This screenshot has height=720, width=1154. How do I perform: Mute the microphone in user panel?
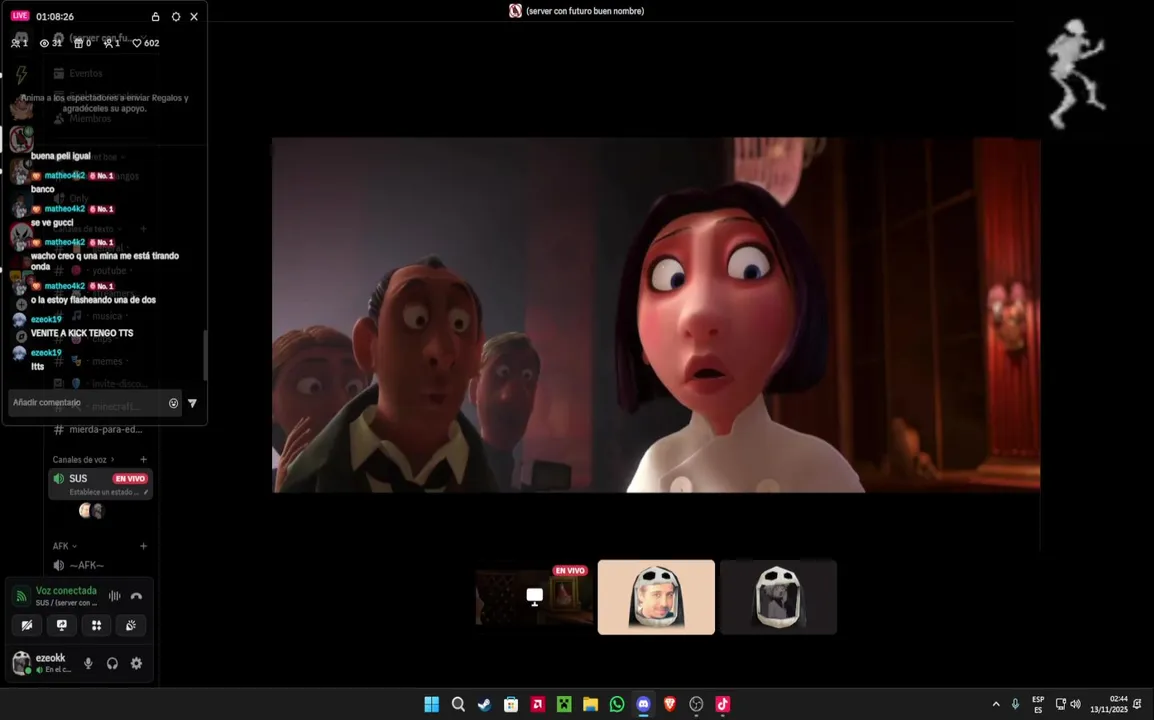[x=88, y=663]
